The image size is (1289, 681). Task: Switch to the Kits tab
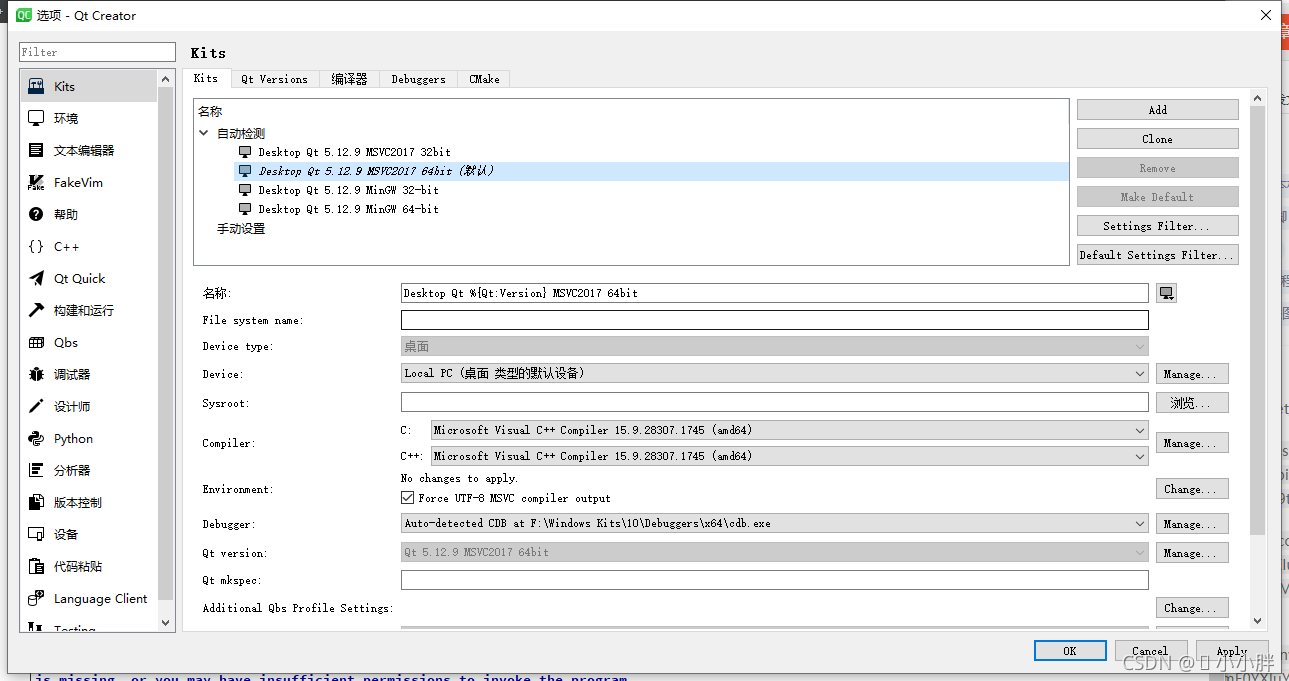click(x=206, y=78)
